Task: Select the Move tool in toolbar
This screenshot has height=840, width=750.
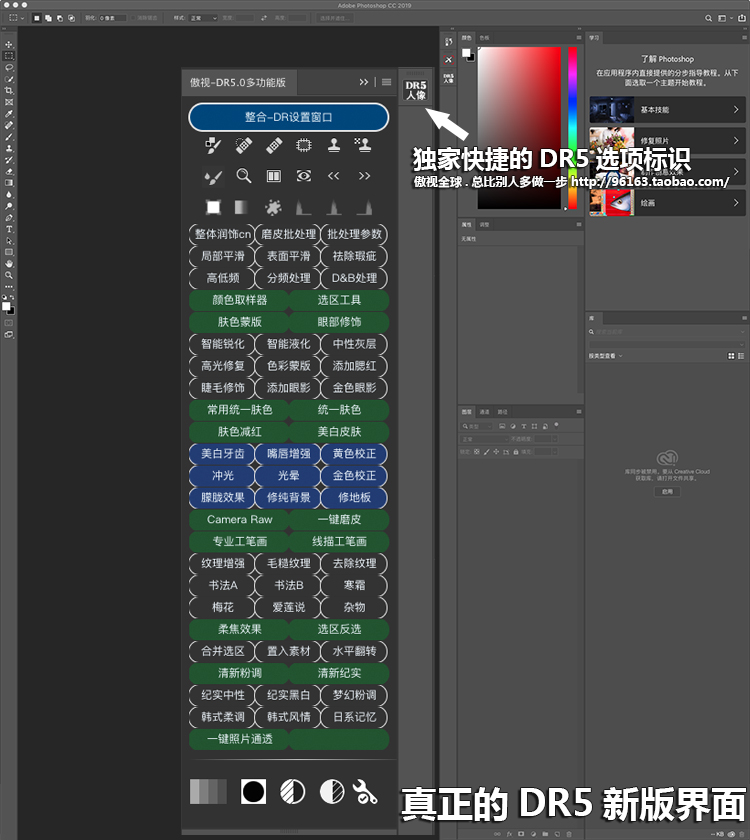Action: (x=9, y=44)
